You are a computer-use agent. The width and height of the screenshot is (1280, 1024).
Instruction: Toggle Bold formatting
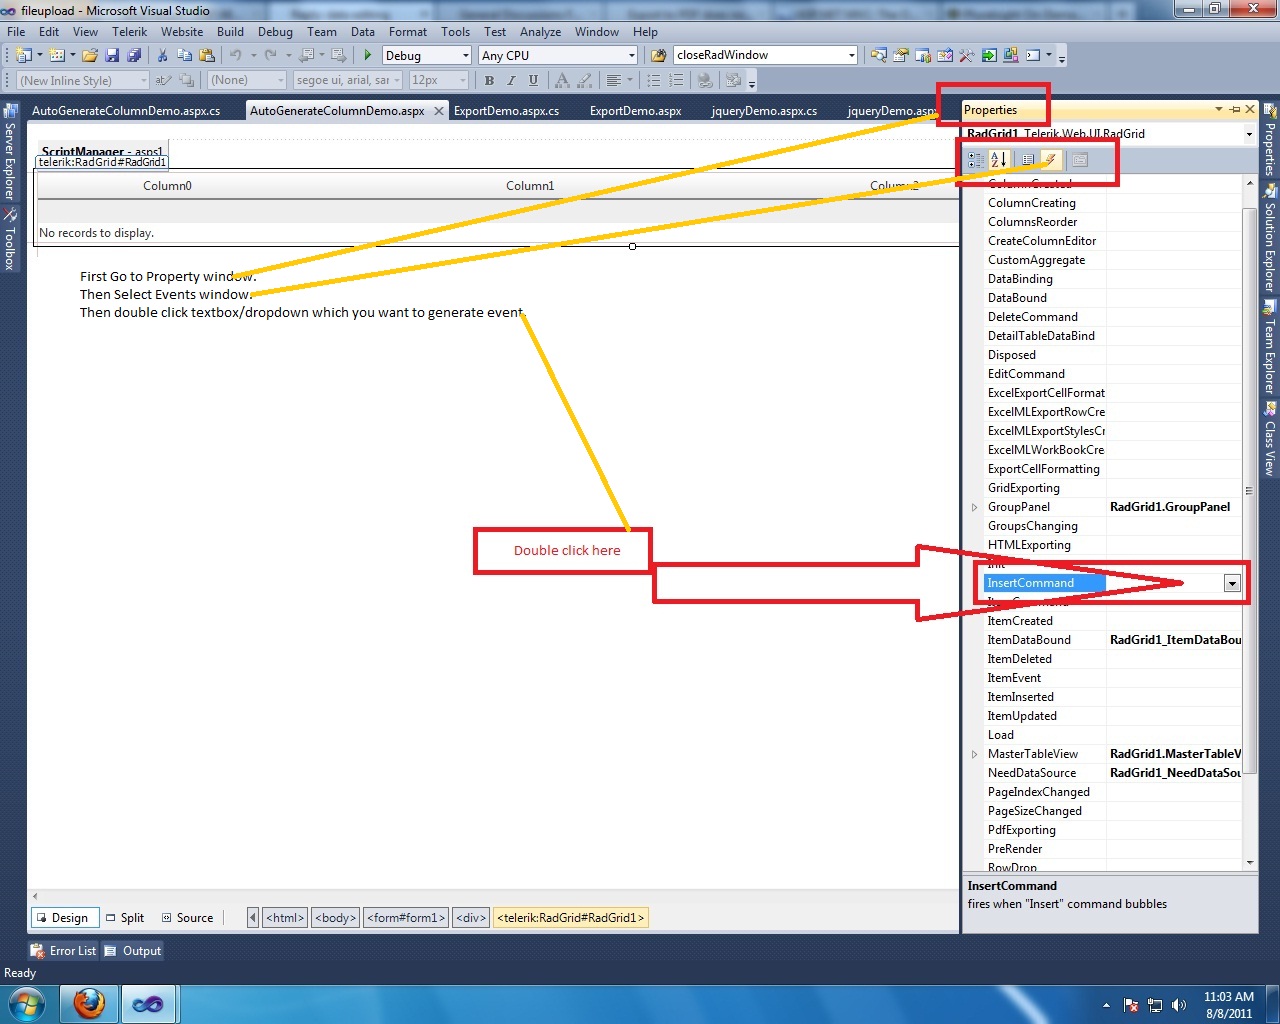coord(489,81)
